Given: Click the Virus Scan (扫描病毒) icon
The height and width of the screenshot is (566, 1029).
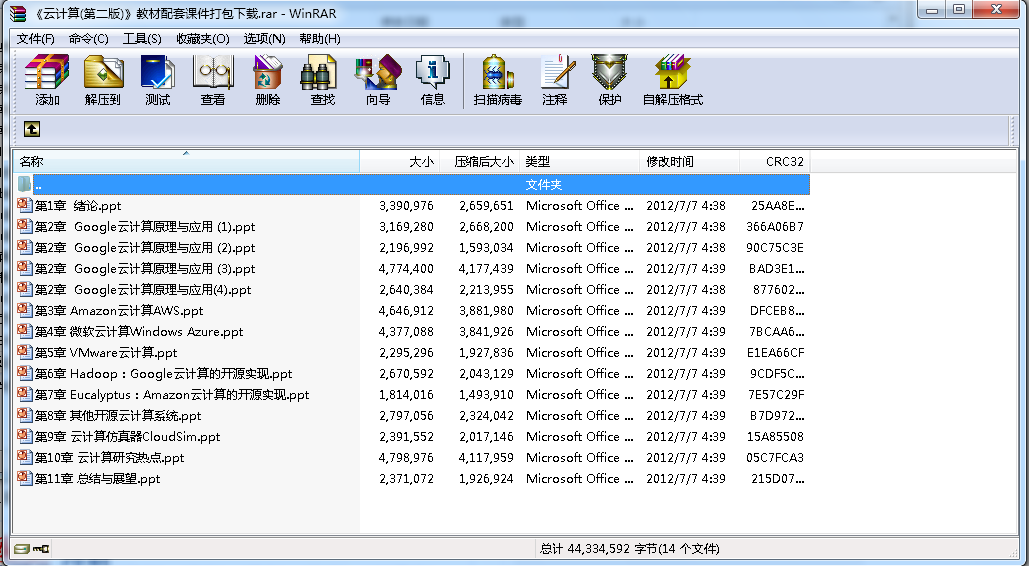Looking at the screenshot, I should (497, 80).
